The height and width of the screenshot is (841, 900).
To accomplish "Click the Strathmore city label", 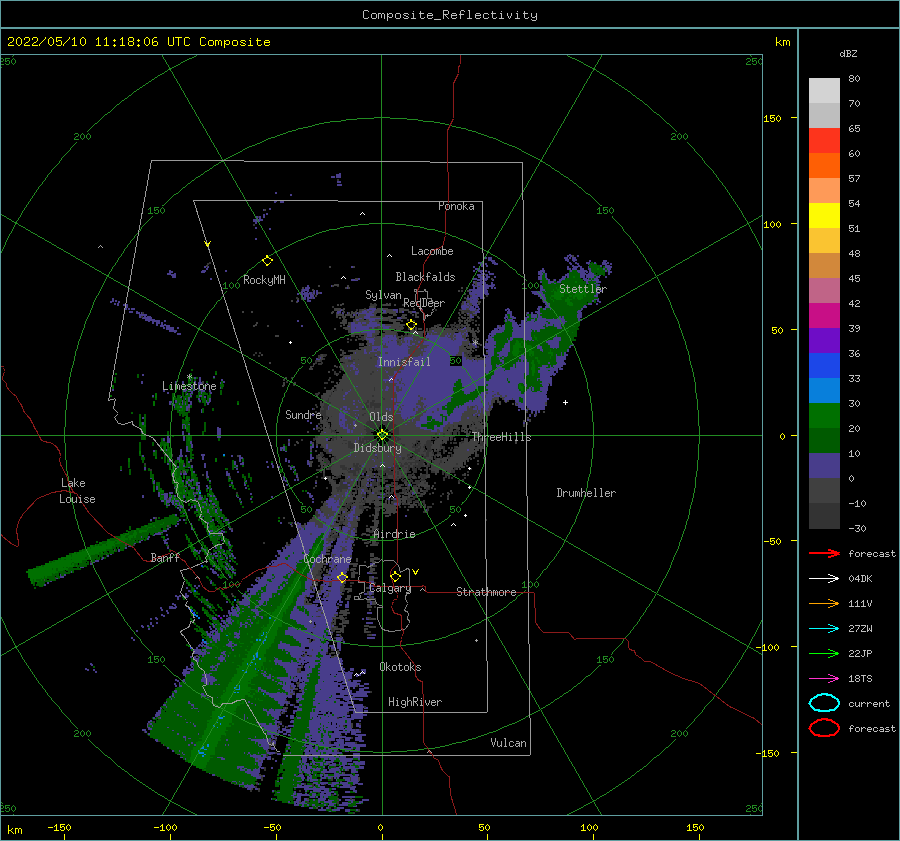I will [x=486, y=592].
